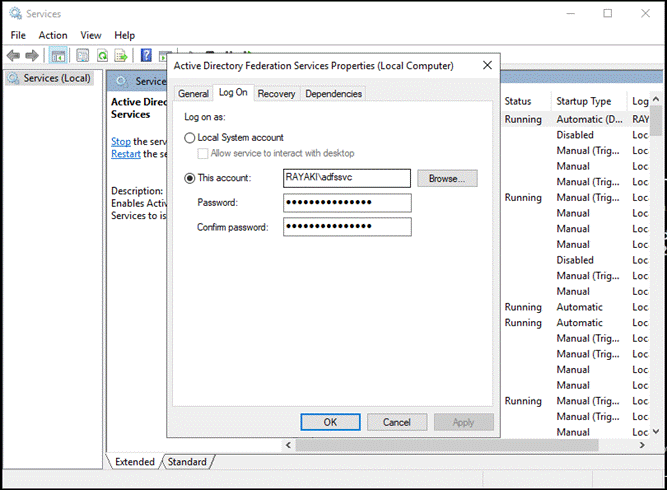Click the Restart the service link
The height and width of the screenshot is (490, 667).
click(125, 154)
